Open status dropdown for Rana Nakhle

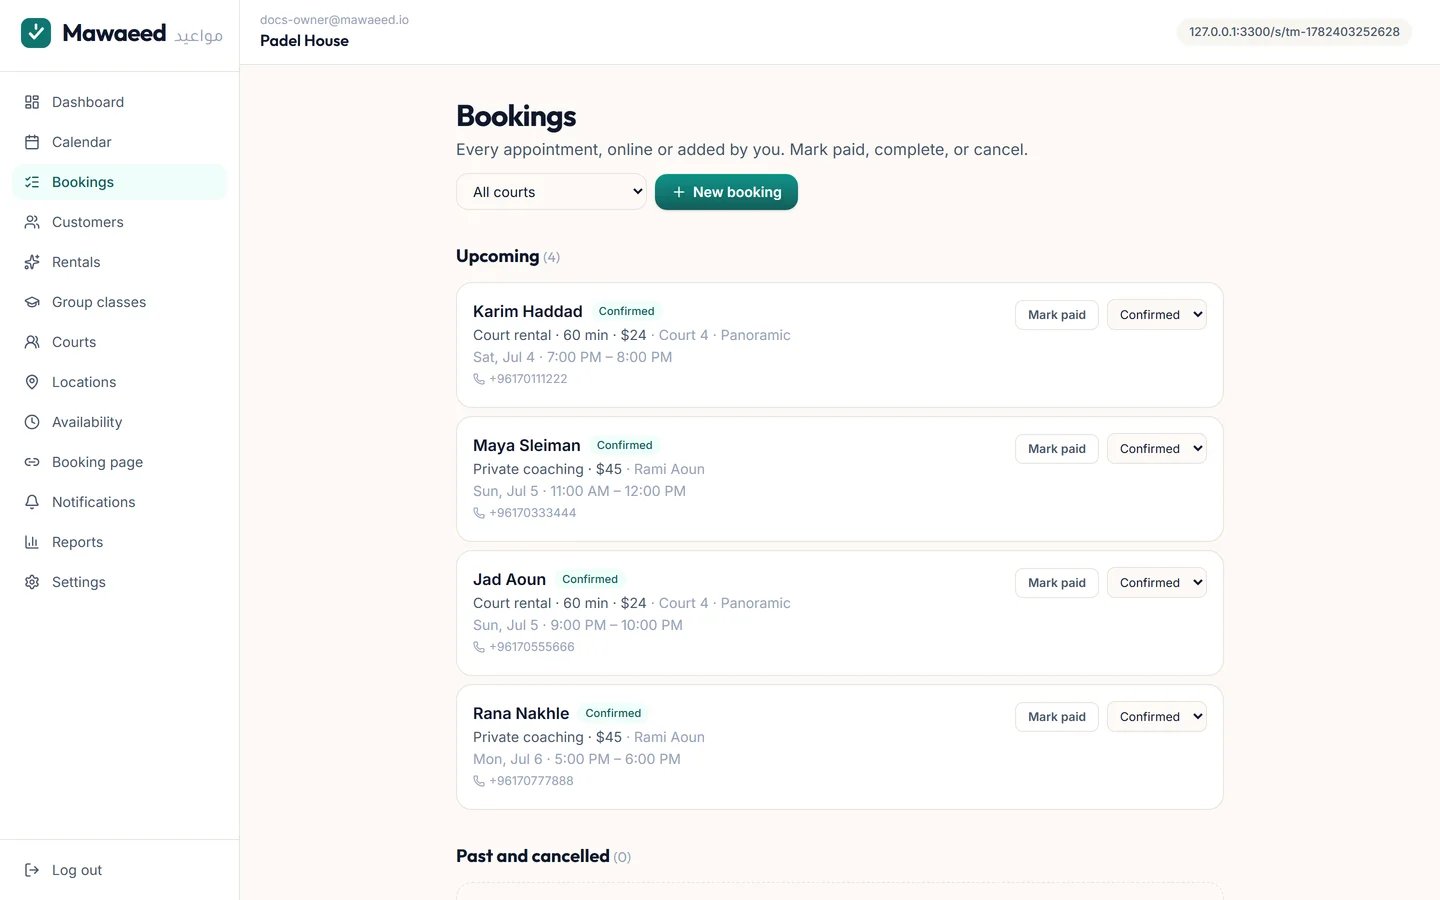pos(1157,717)
